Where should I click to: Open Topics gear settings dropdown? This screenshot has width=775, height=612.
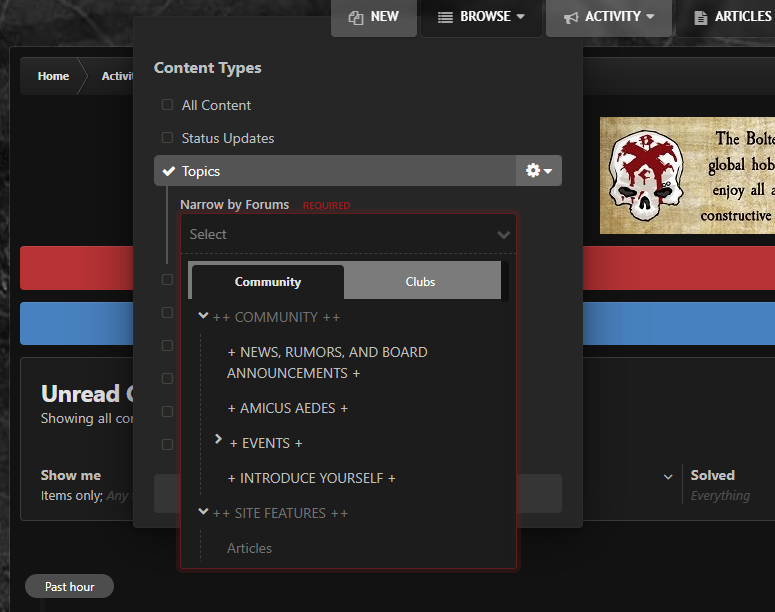(x=539, y=171)
